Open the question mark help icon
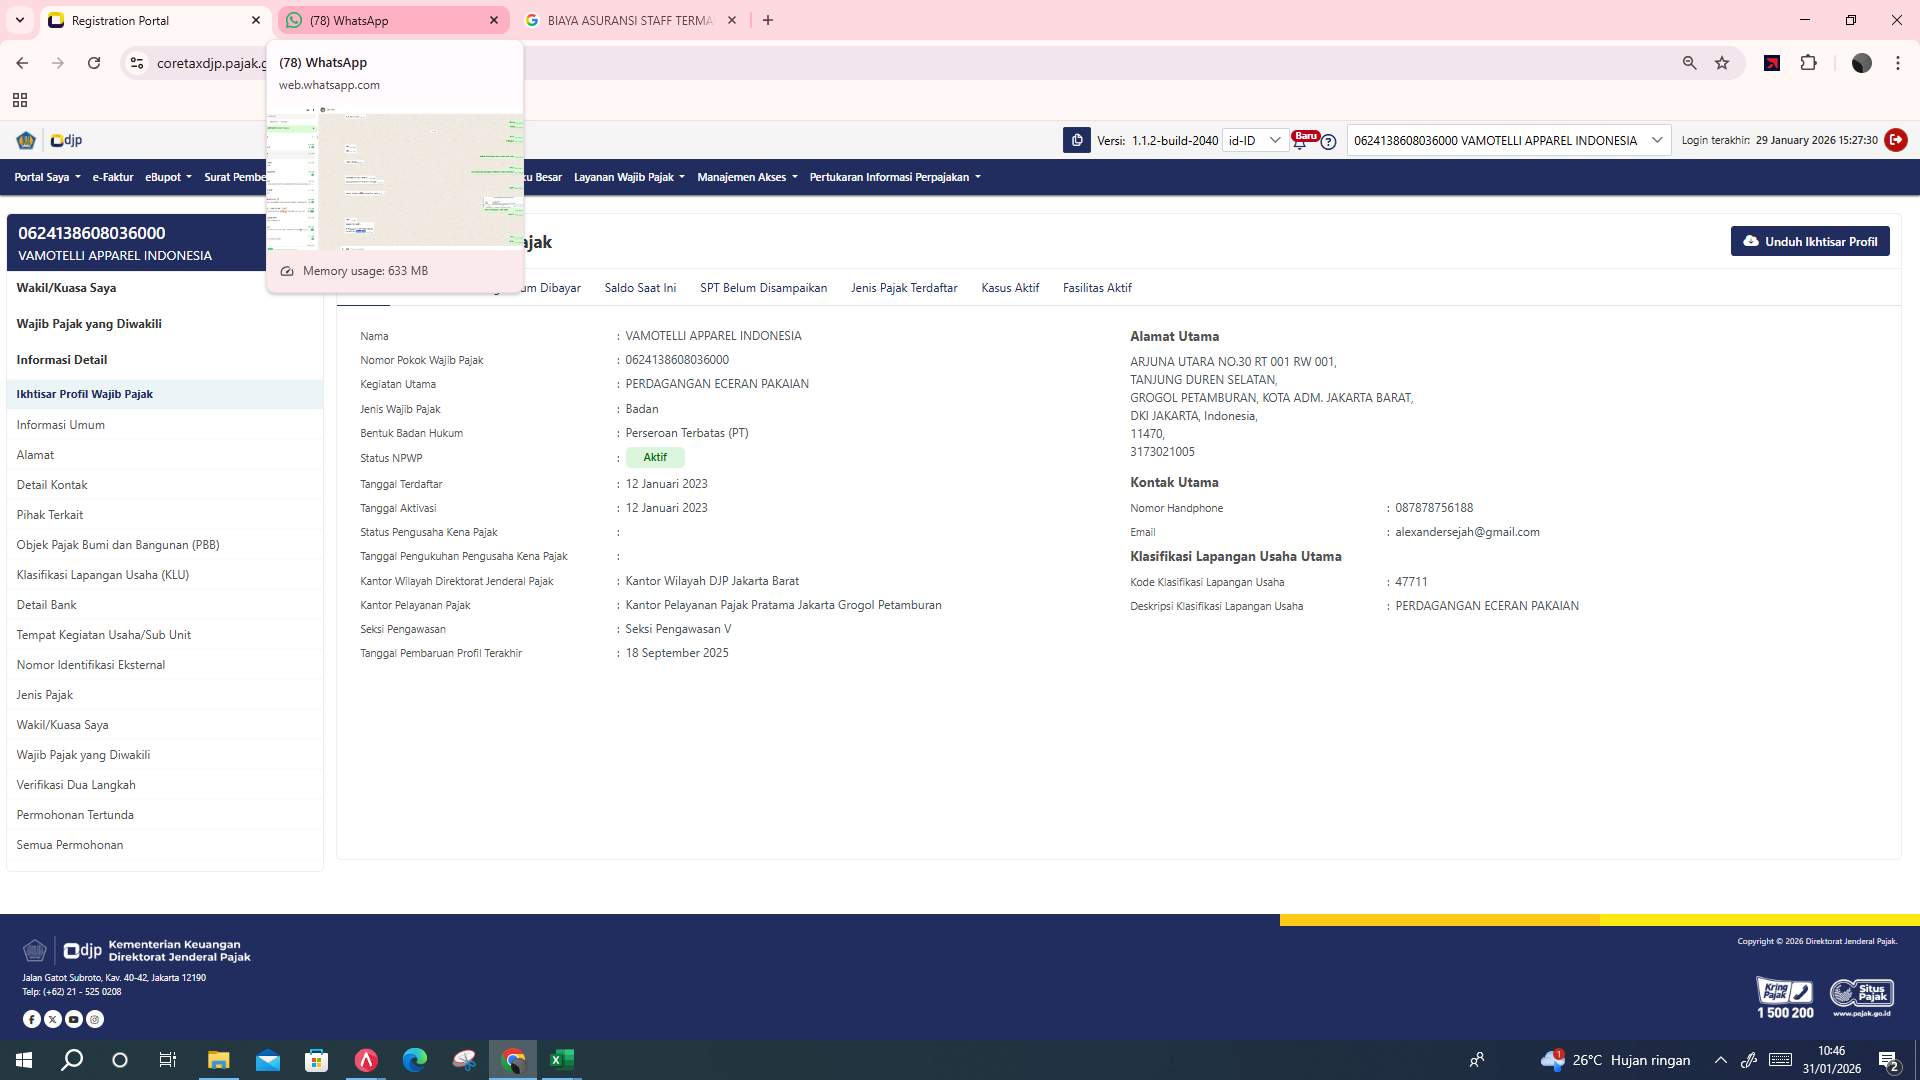This screenshot has width=1920, height=1080. (x=1328, y=141)
